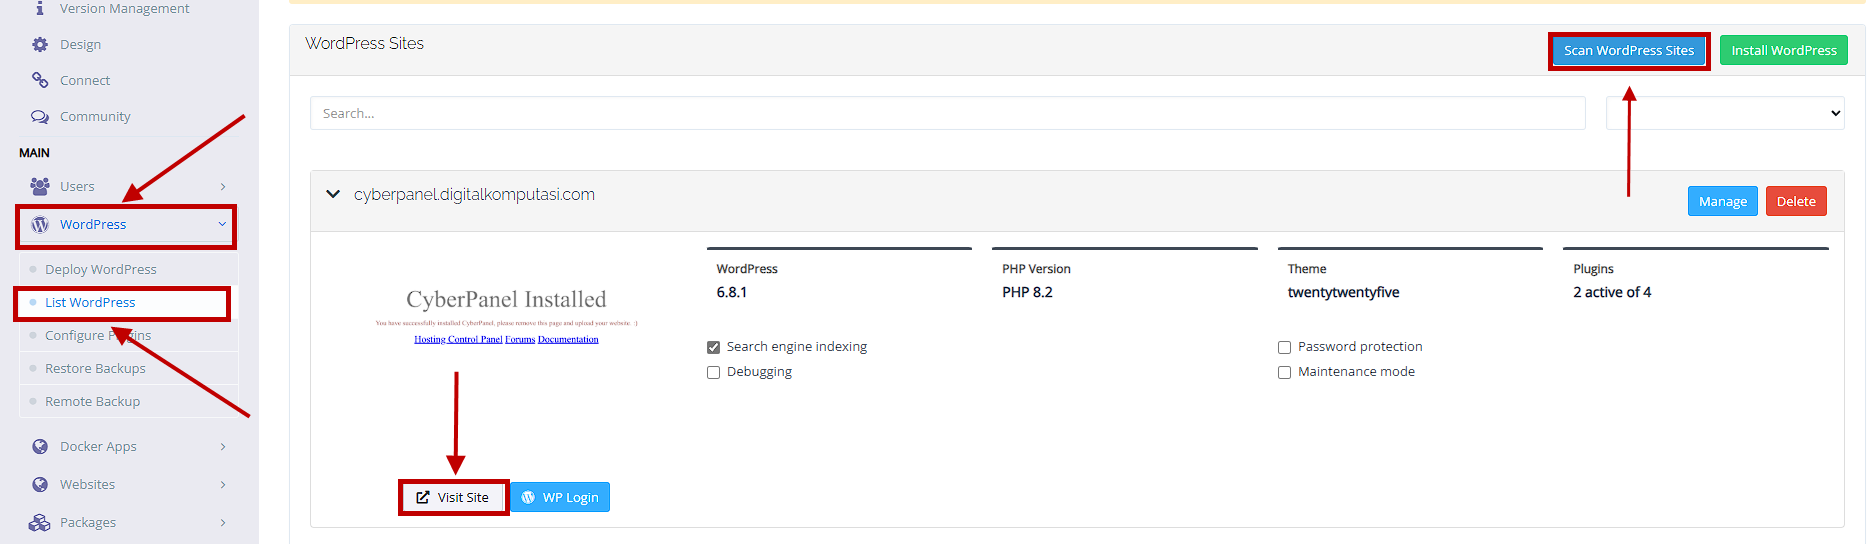Click the Connect link icon

(x=40, y=80)
